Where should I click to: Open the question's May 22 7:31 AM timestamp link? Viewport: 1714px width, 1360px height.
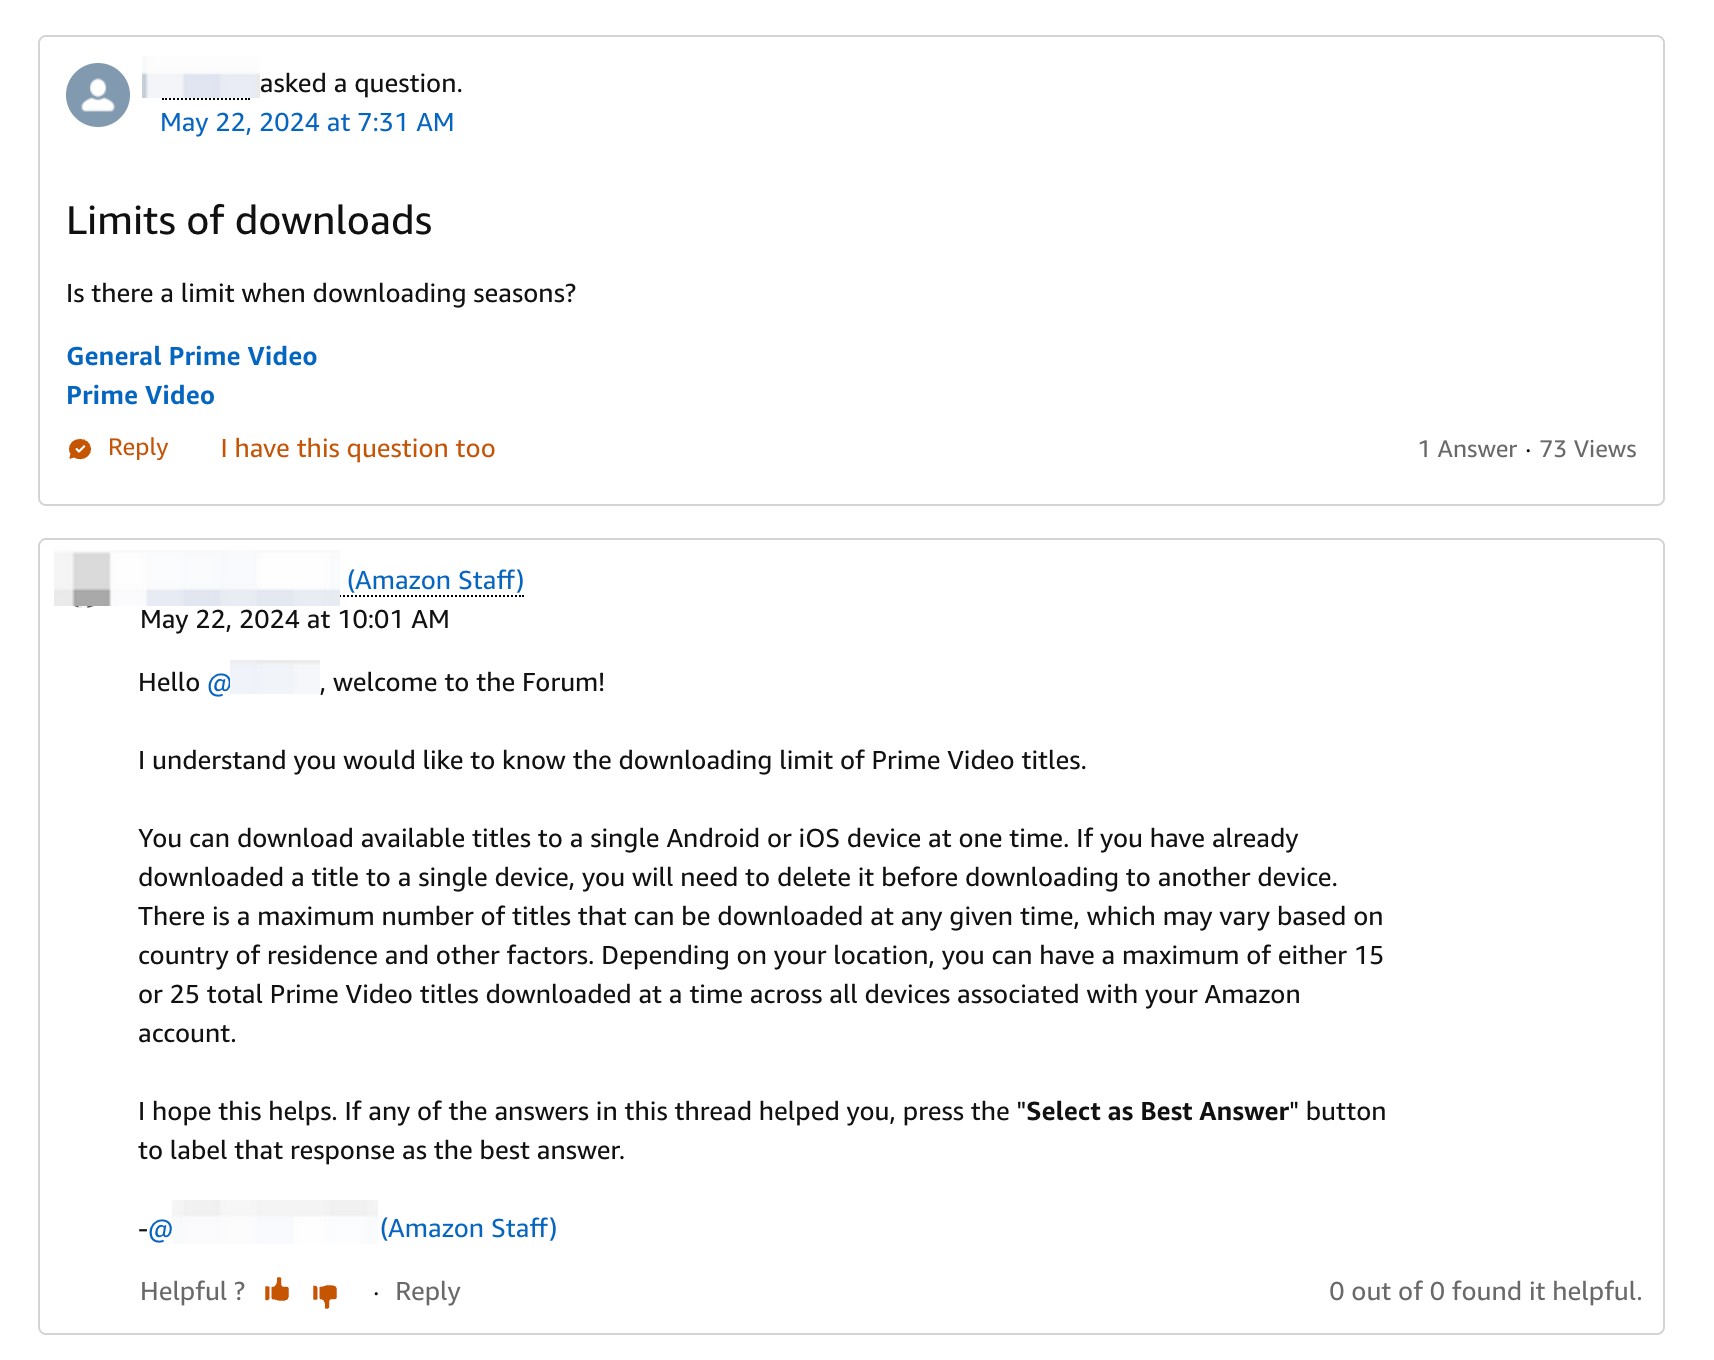pyautogui.click(x=306, y=122)
